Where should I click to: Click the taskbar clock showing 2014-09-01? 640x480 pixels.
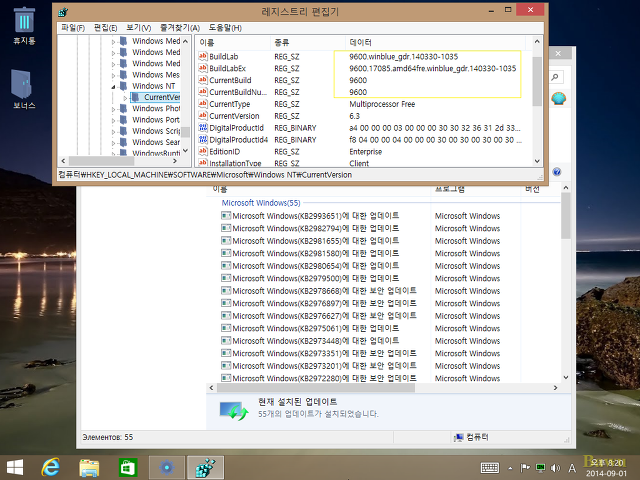(607, 468)
